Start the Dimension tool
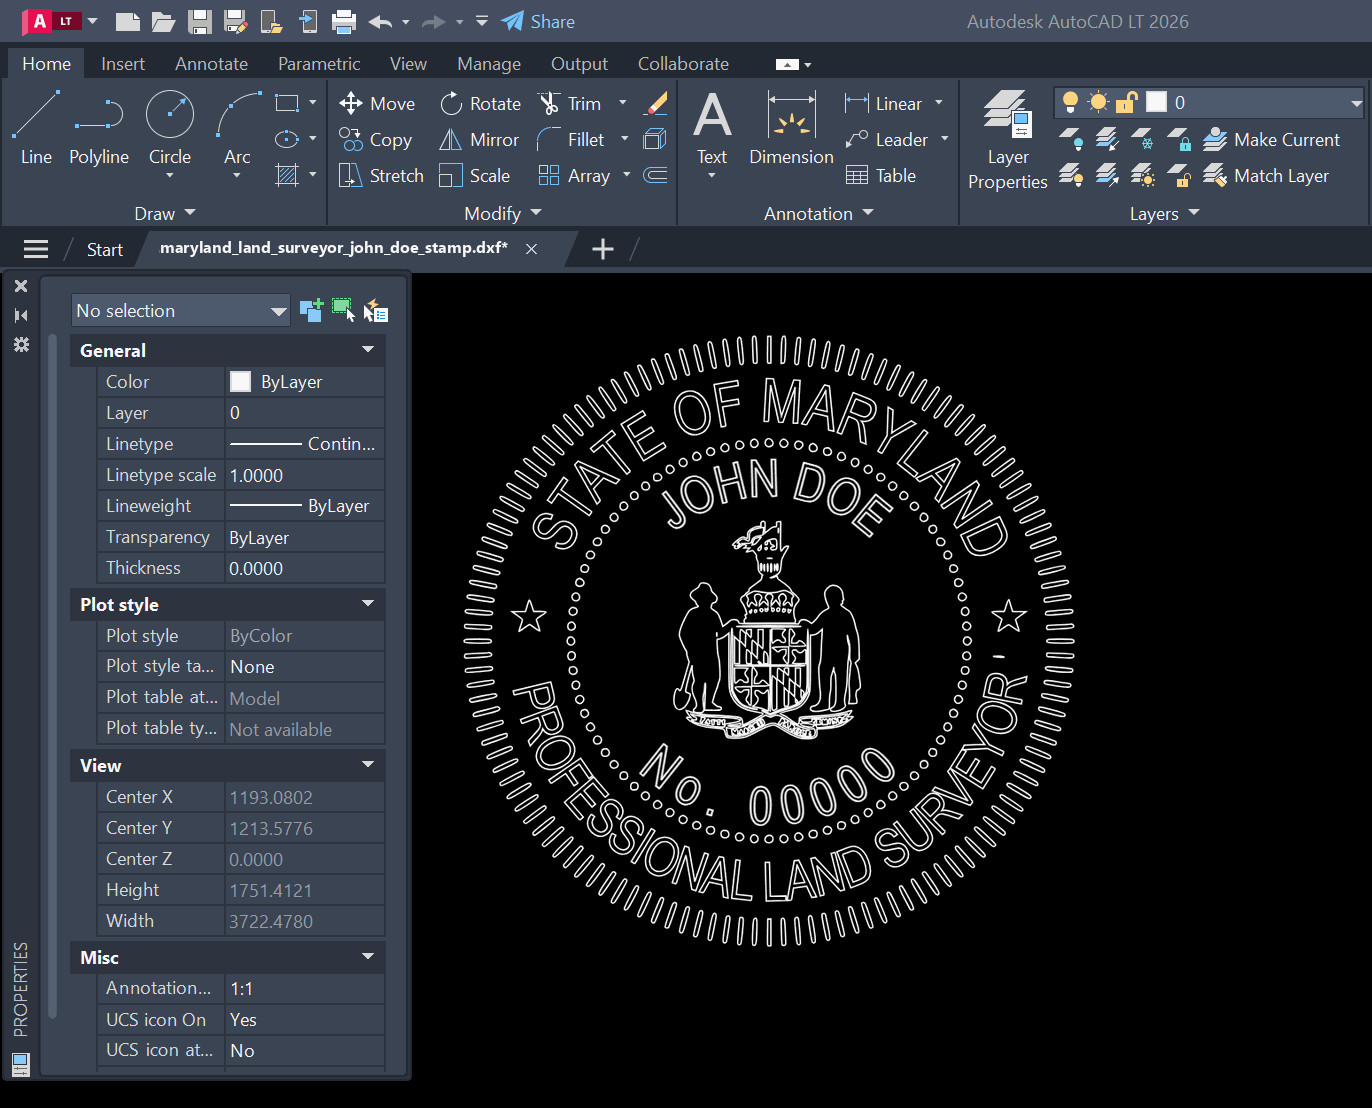 click(791, 128)
